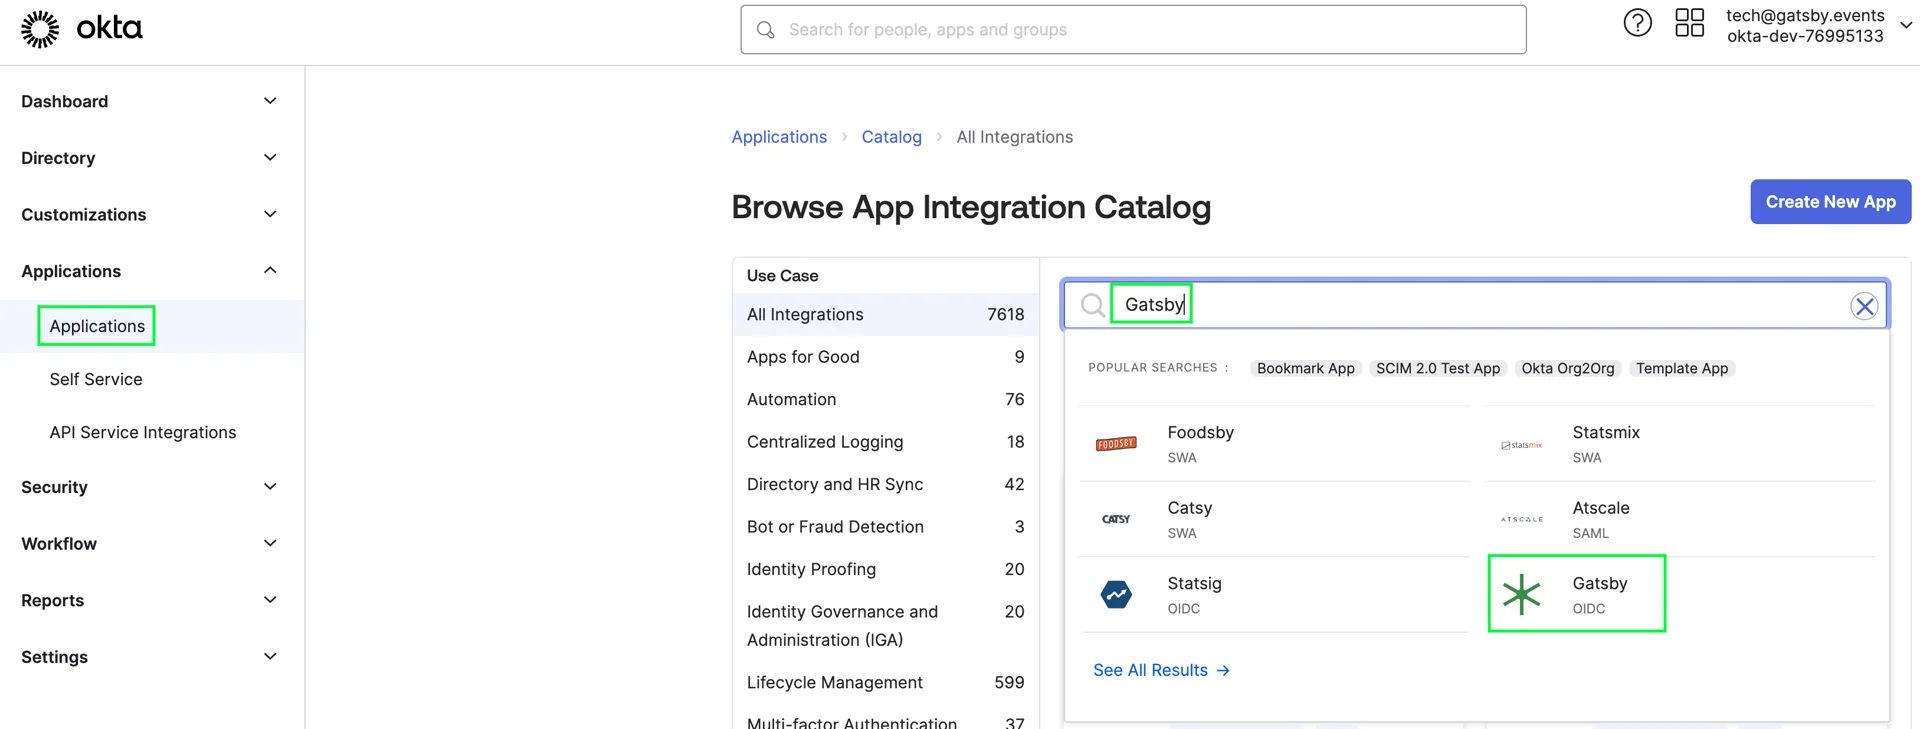Open the Applications submenu item in the sidebar
The image size is (1920, 729).
tap(97, 326)
